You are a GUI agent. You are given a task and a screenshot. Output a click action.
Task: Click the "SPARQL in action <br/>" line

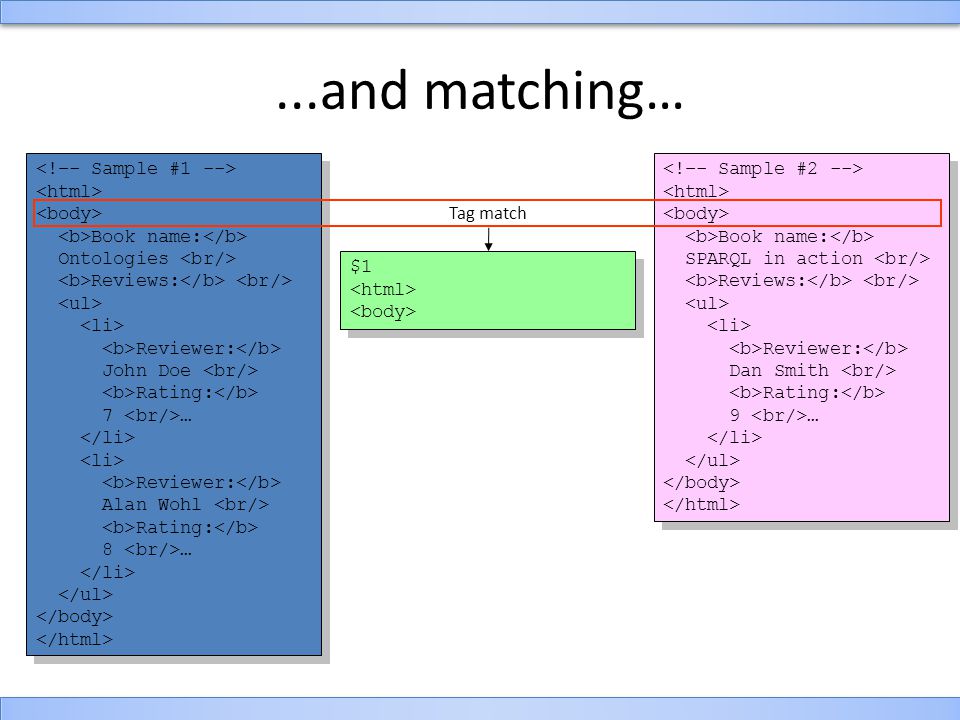pyautogui.click(x=808, y=258)
